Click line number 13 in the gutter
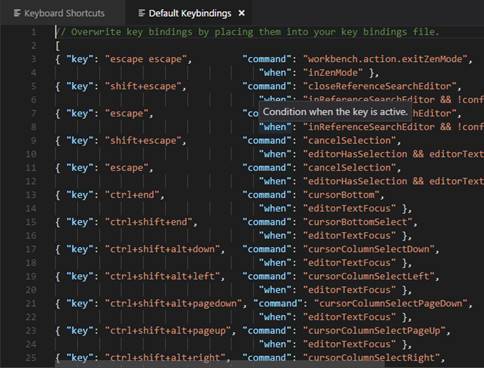484x368 pixels. 31,195
